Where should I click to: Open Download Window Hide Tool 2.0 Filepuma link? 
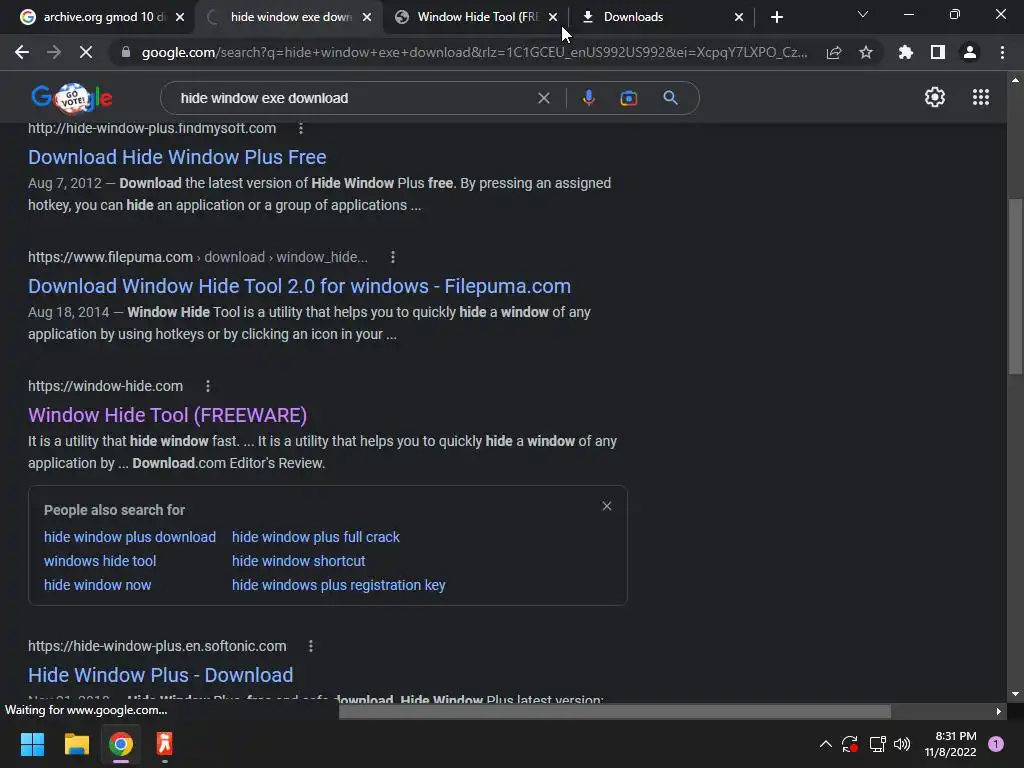pyautogui.click(x=299, y=286)
